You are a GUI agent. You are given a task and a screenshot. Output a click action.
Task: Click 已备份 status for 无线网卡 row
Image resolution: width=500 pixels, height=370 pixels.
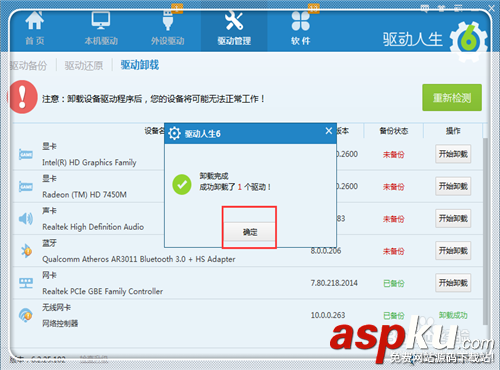click(x=394, y=315)
